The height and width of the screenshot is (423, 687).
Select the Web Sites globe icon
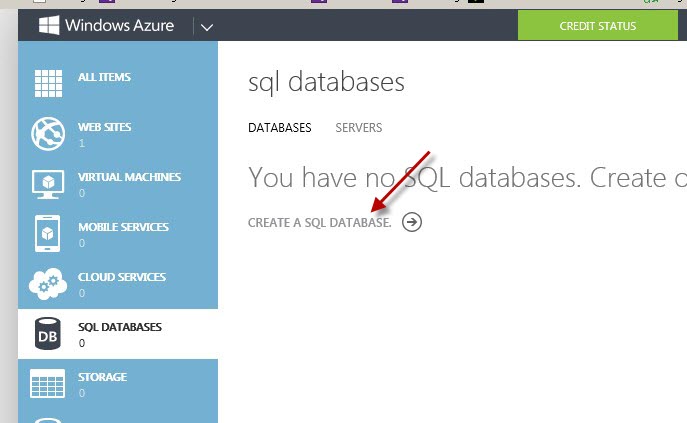click(48, 134)
